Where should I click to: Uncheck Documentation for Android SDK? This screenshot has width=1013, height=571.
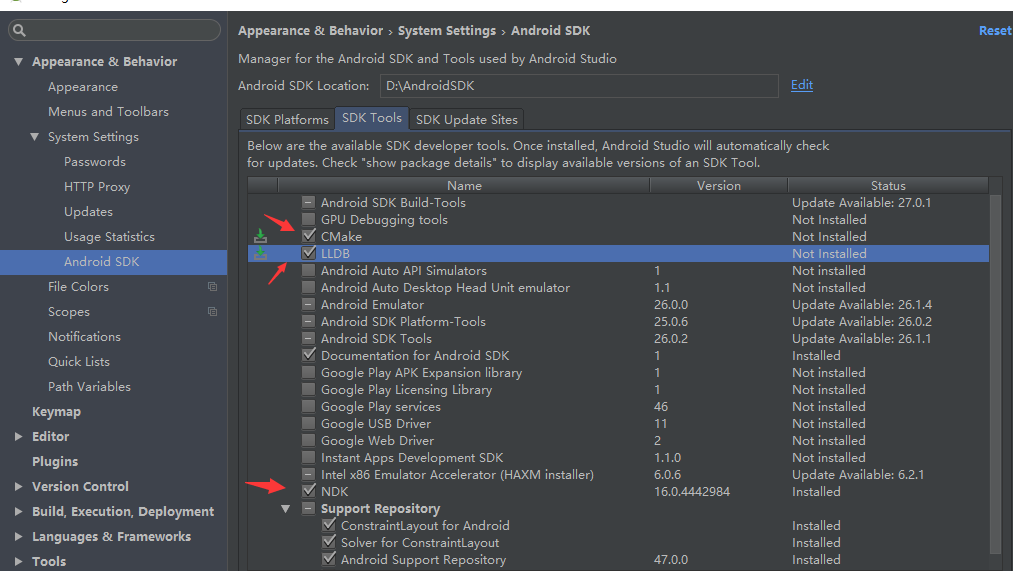click(309, 355)
